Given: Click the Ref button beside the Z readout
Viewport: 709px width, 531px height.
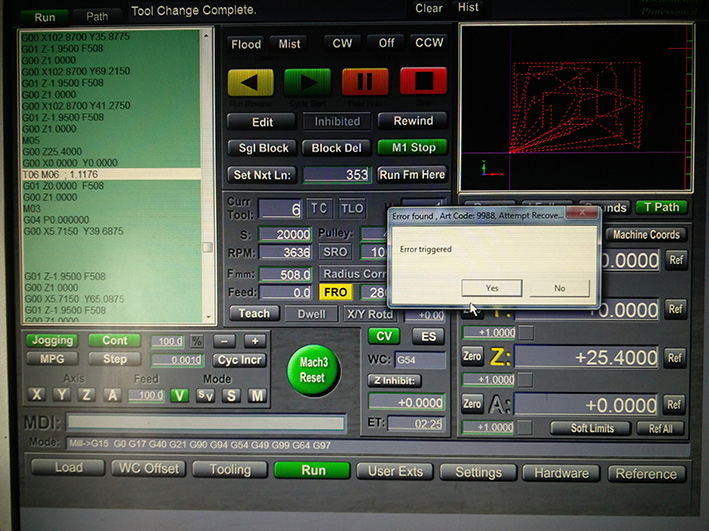Looking at the screenshot, I should point(676,358).
